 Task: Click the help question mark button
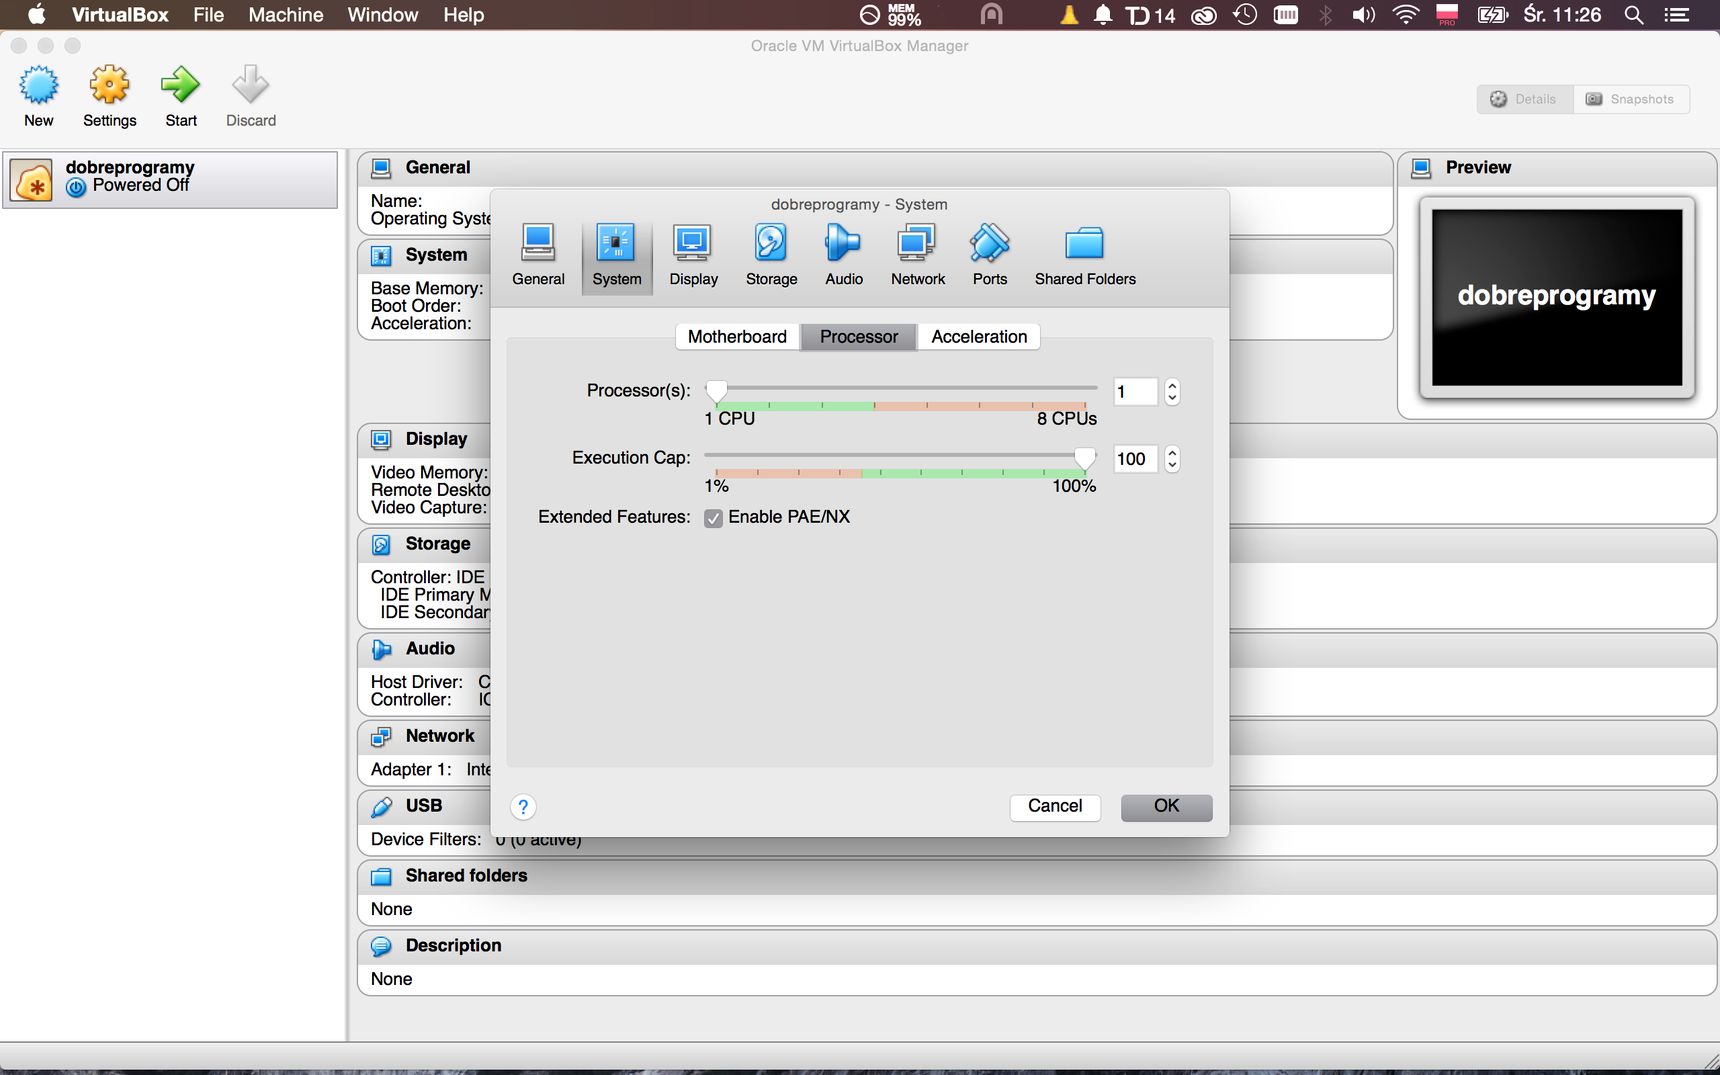[x=523, y=807]
